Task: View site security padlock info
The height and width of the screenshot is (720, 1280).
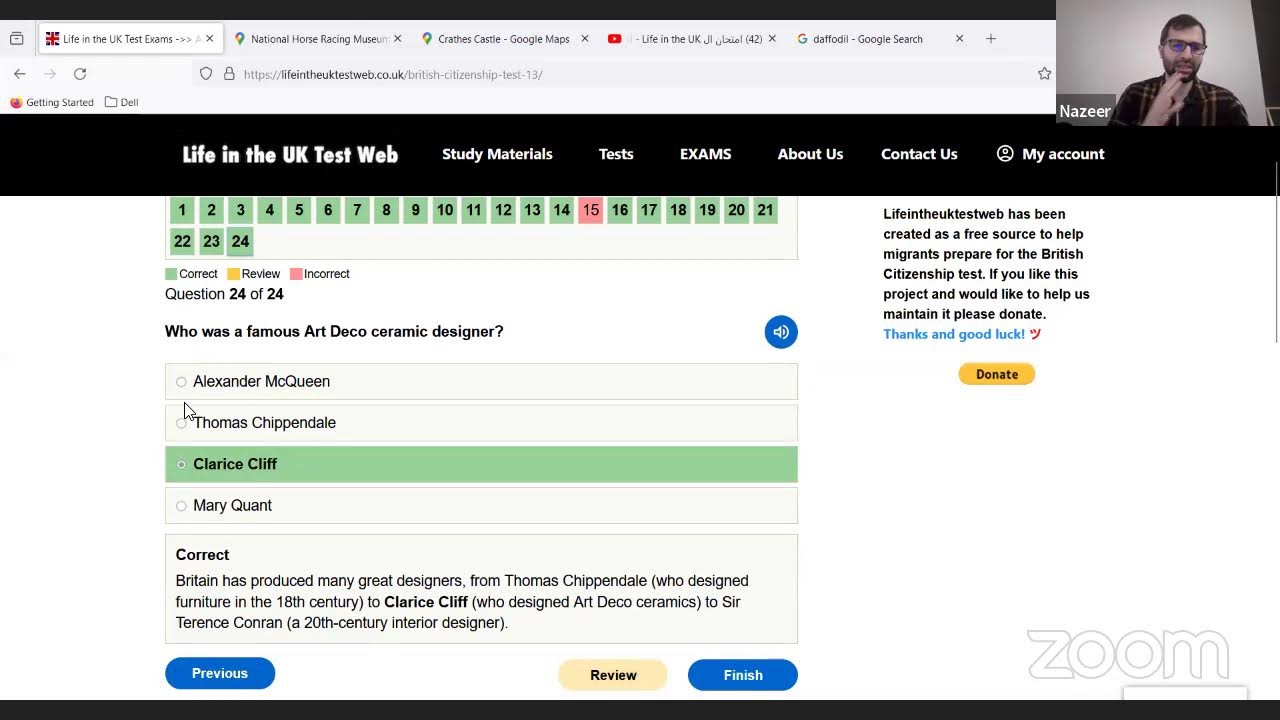Action: point(229,74)
